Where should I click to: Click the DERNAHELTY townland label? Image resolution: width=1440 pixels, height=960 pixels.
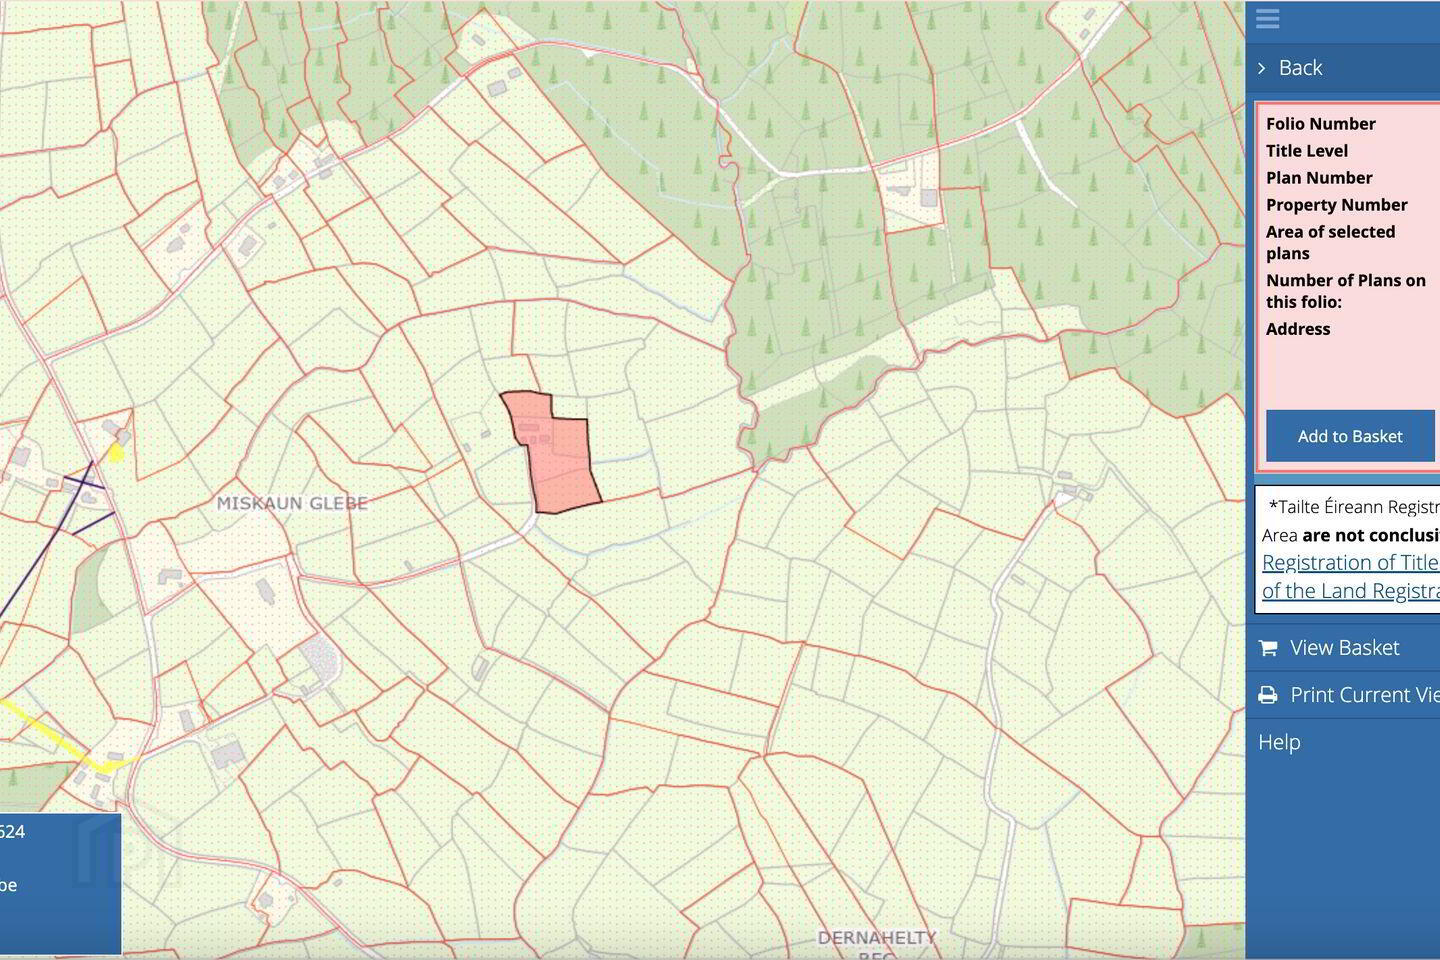(877, 938)
